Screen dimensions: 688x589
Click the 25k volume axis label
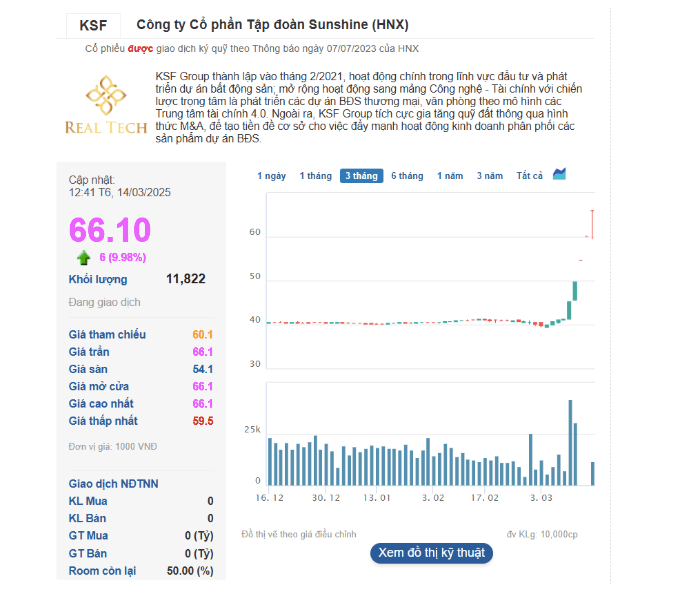[x=252, y=430]
